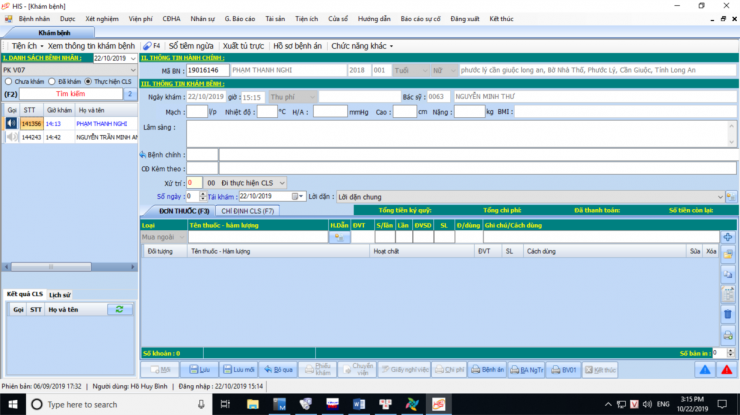Open the Xét nghiệm menu

pos(101,19)
